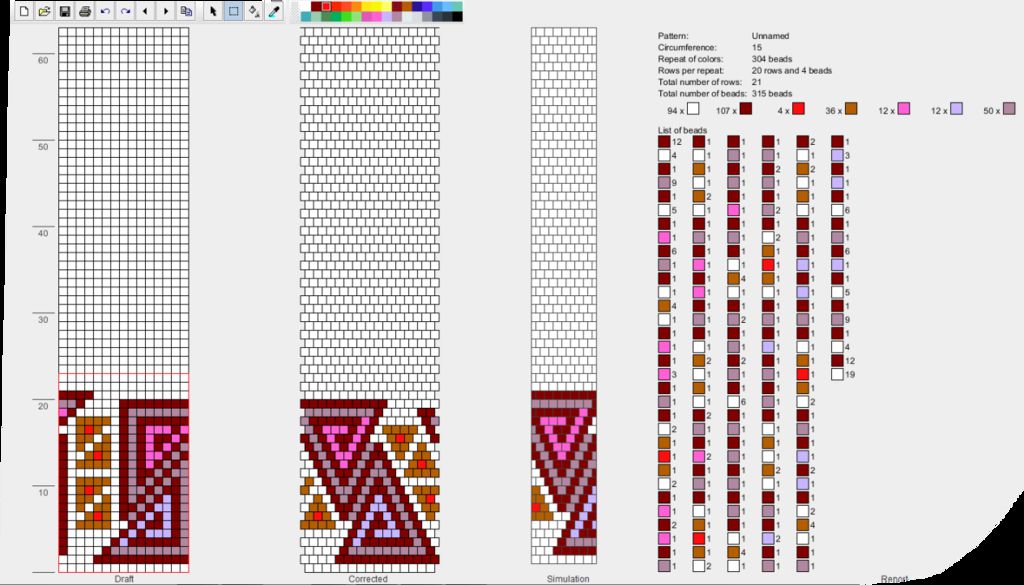Viewport: 1024px width, 585px height.
Task: Shift pattern left with left arrow
Action: point(145,12)
